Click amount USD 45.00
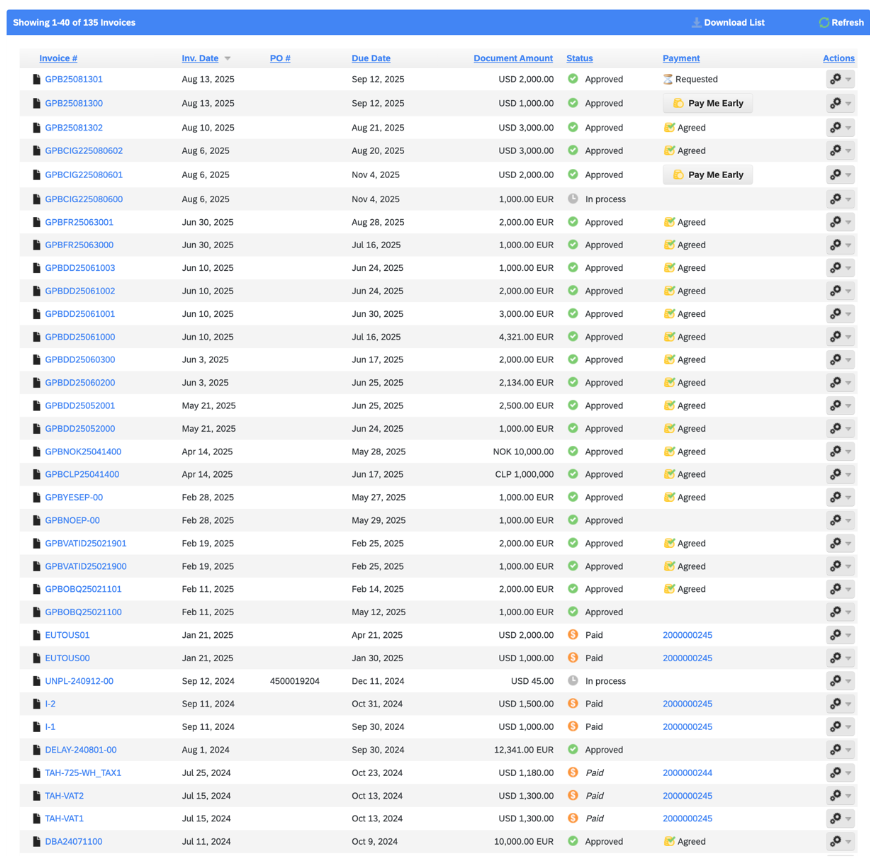870x865 pixels. [x=532, y=681]
